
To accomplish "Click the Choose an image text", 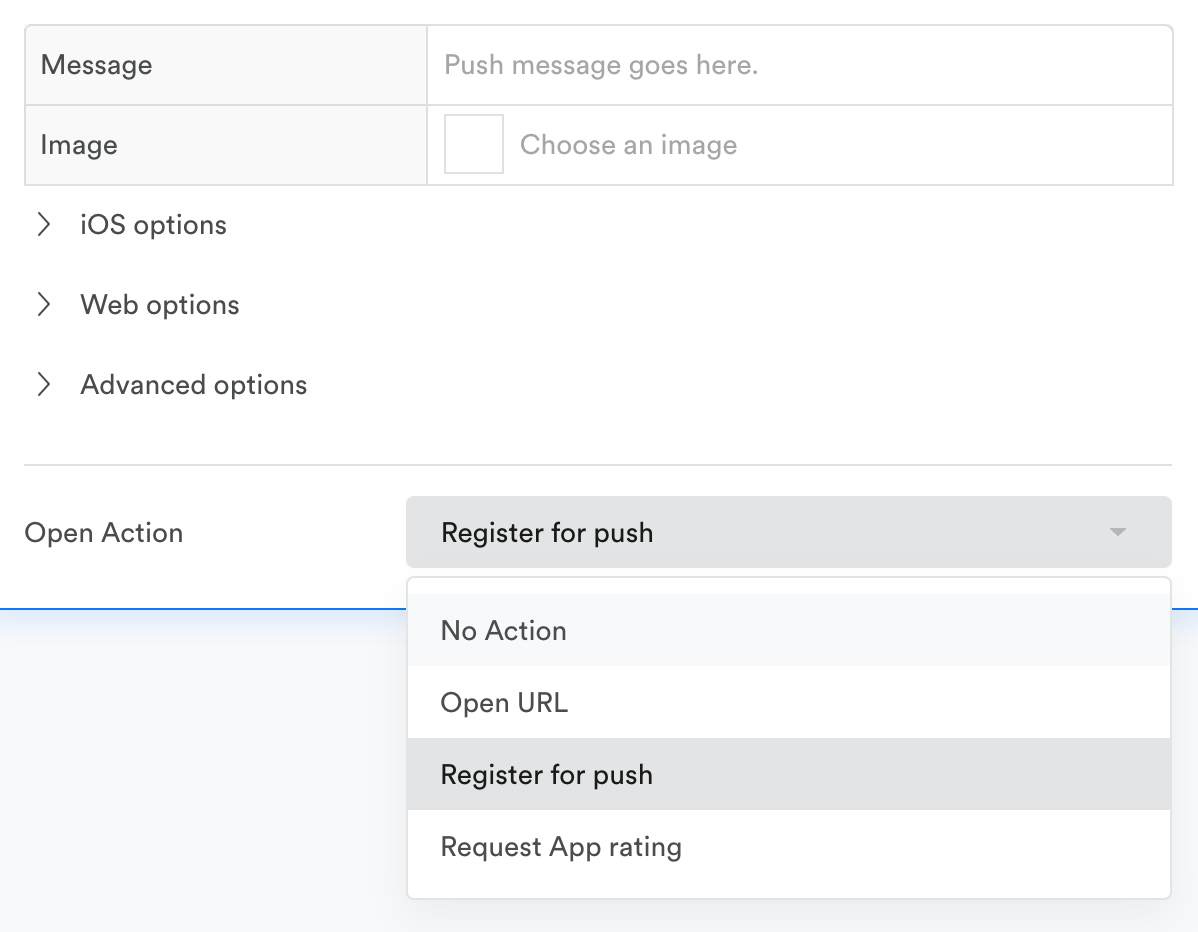I will tap(628, 145).
